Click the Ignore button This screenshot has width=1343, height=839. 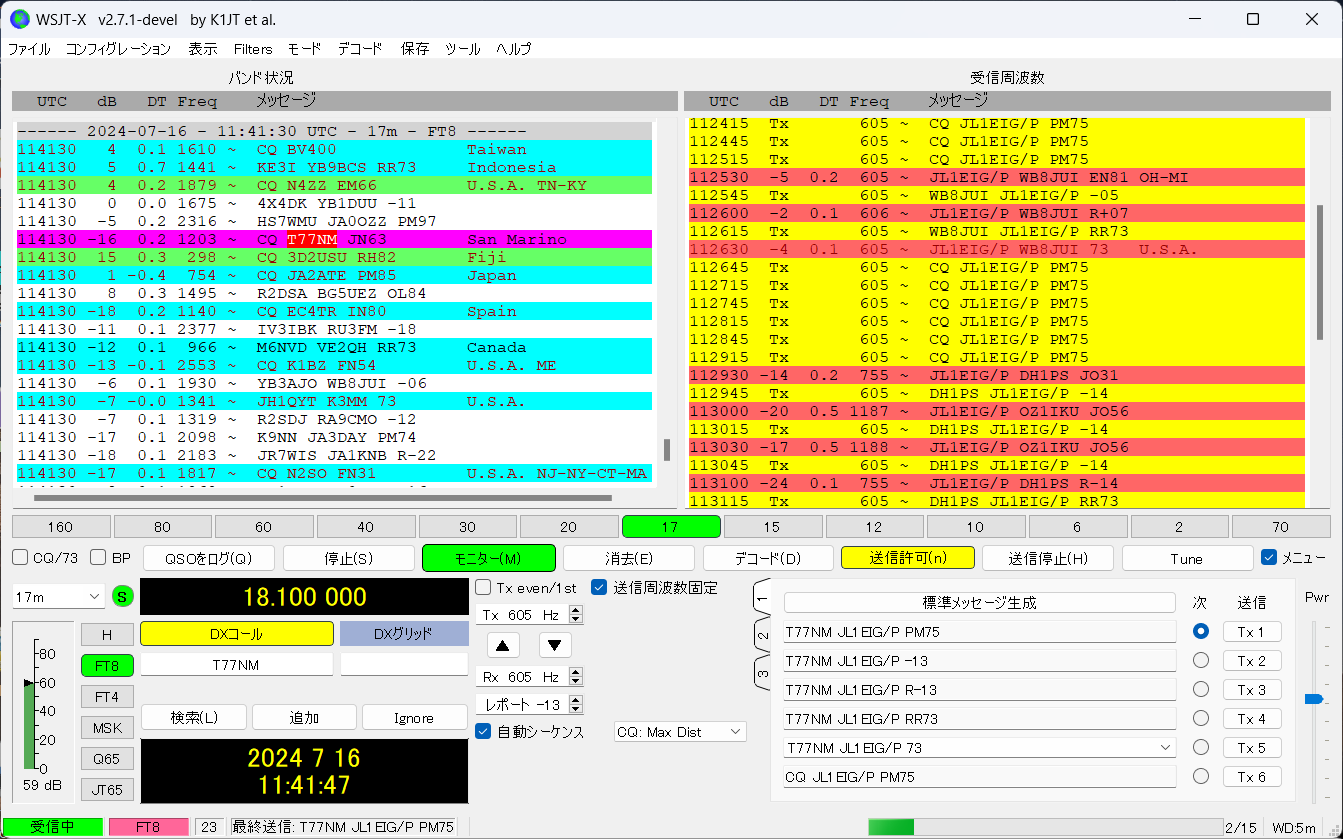pyautogui.click(x=414, y=717)
